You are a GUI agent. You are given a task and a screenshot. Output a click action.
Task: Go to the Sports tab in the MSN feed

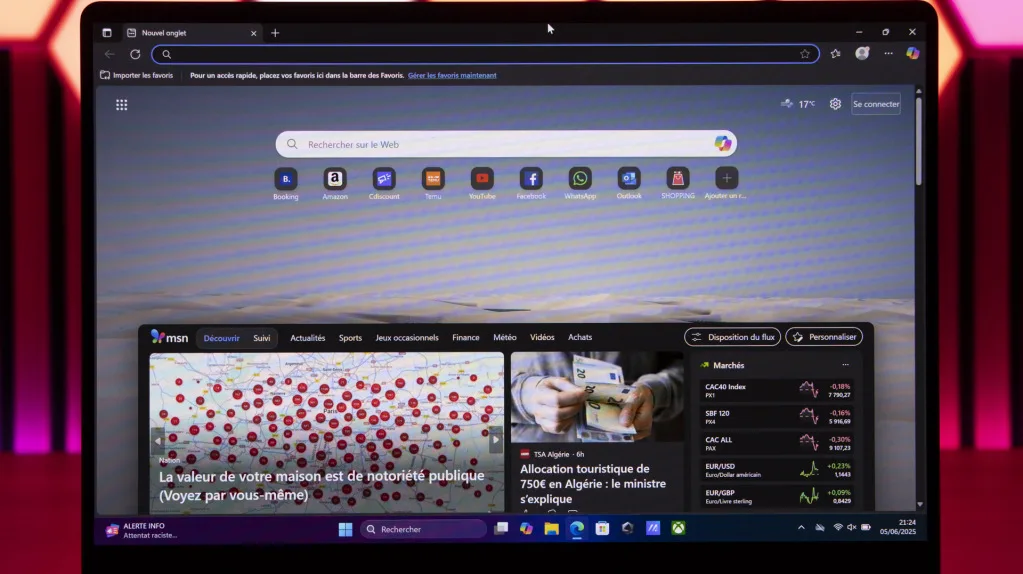[x=350, y=338]
